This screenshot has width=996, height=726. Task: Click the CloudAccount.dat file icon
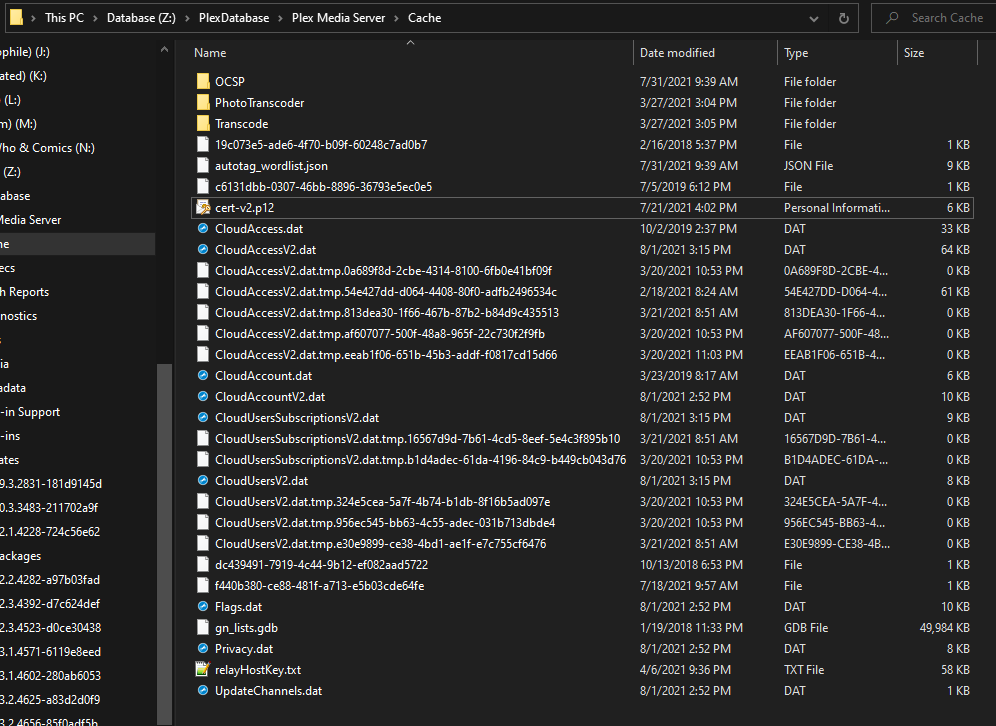pos(203,375)
